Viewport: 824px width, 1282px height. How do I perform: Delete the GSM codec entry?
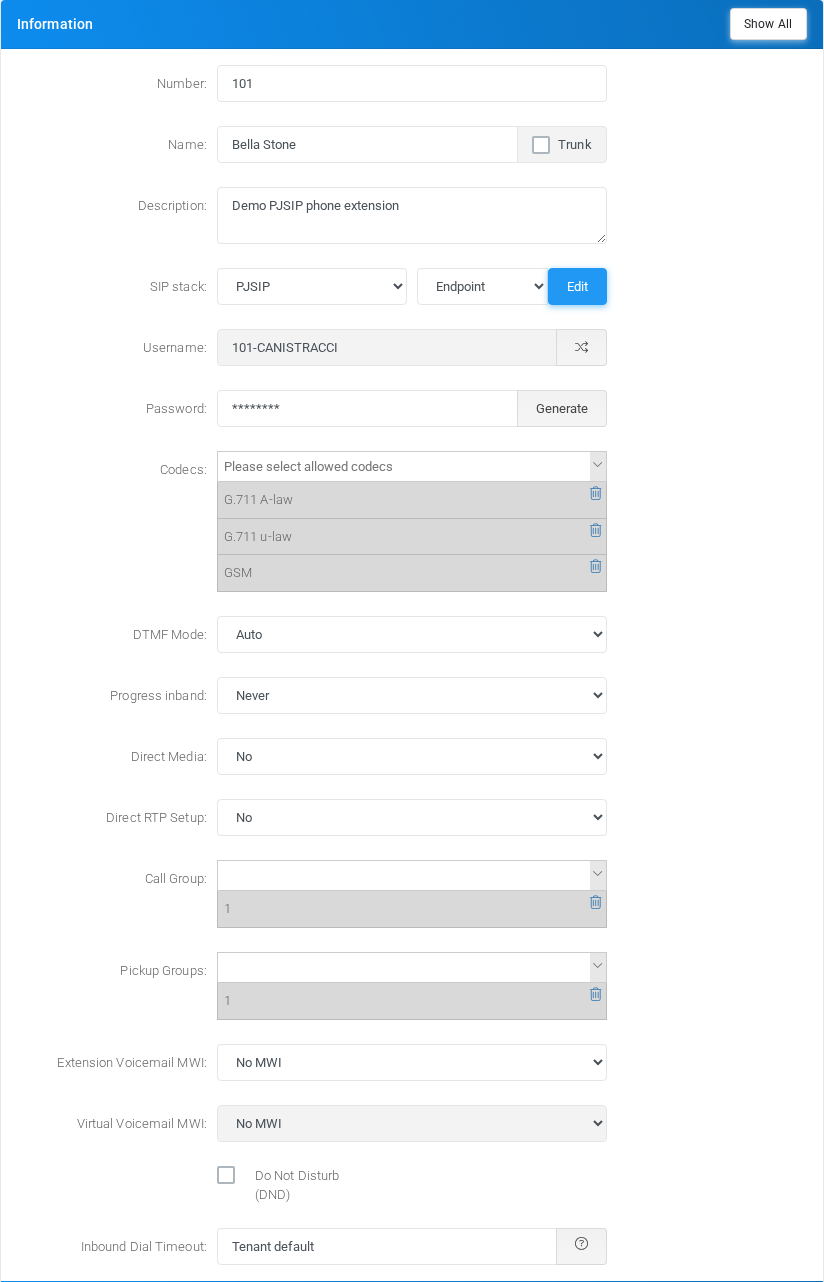pos(596,566)
